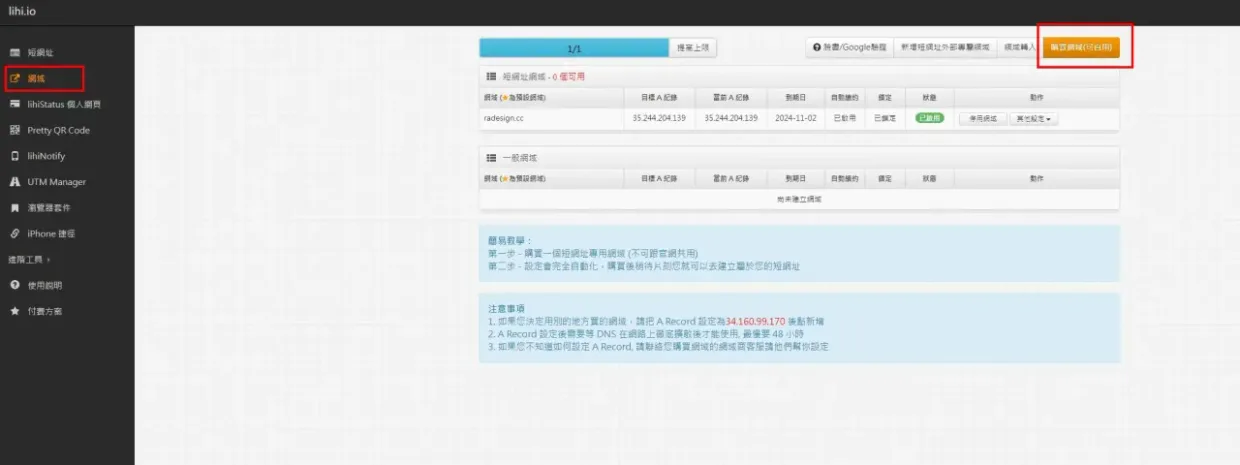The image size is (1240, 465).
Task: Click the 到期日 header in 短網址網域 table
Action: click(795, 97)
